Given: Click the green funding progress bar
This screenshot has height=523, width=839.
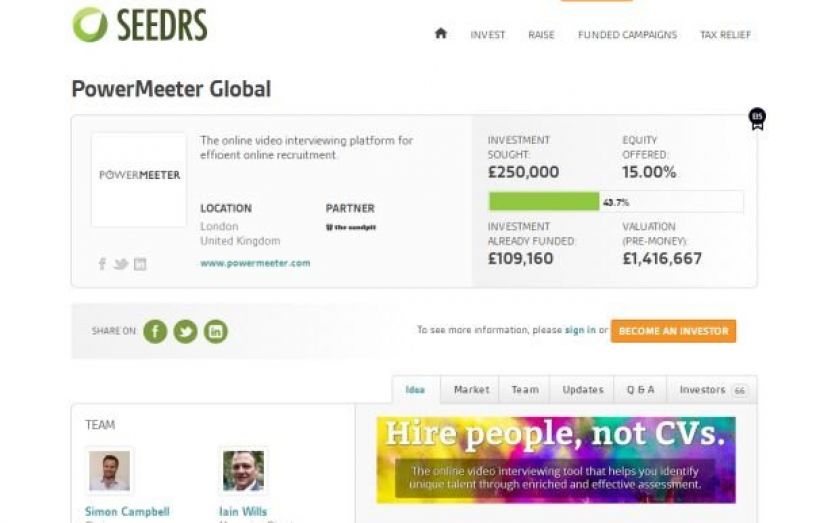Looking at the screenshot, I should point(544,202).
